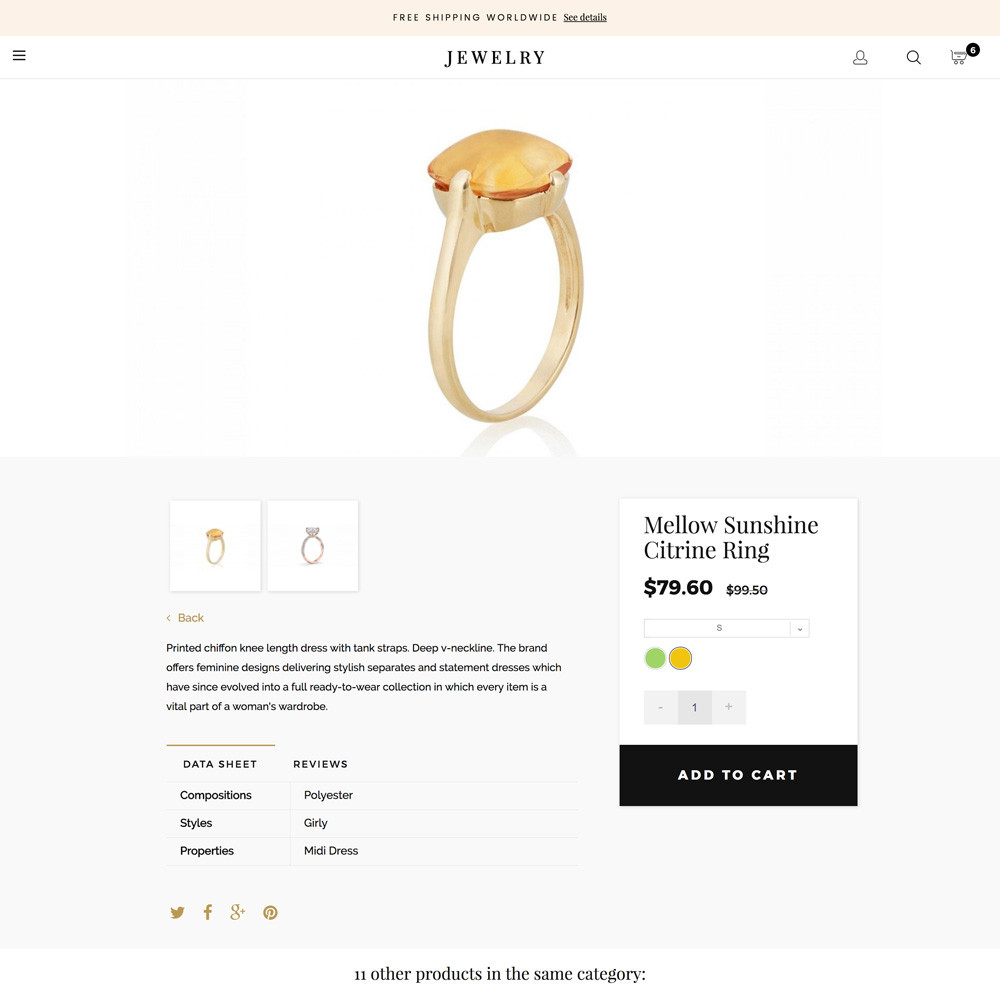The height and width of the screenshot is (1000, 1000).
Task: Open the hamburger menu
Action: click(19, 55)
